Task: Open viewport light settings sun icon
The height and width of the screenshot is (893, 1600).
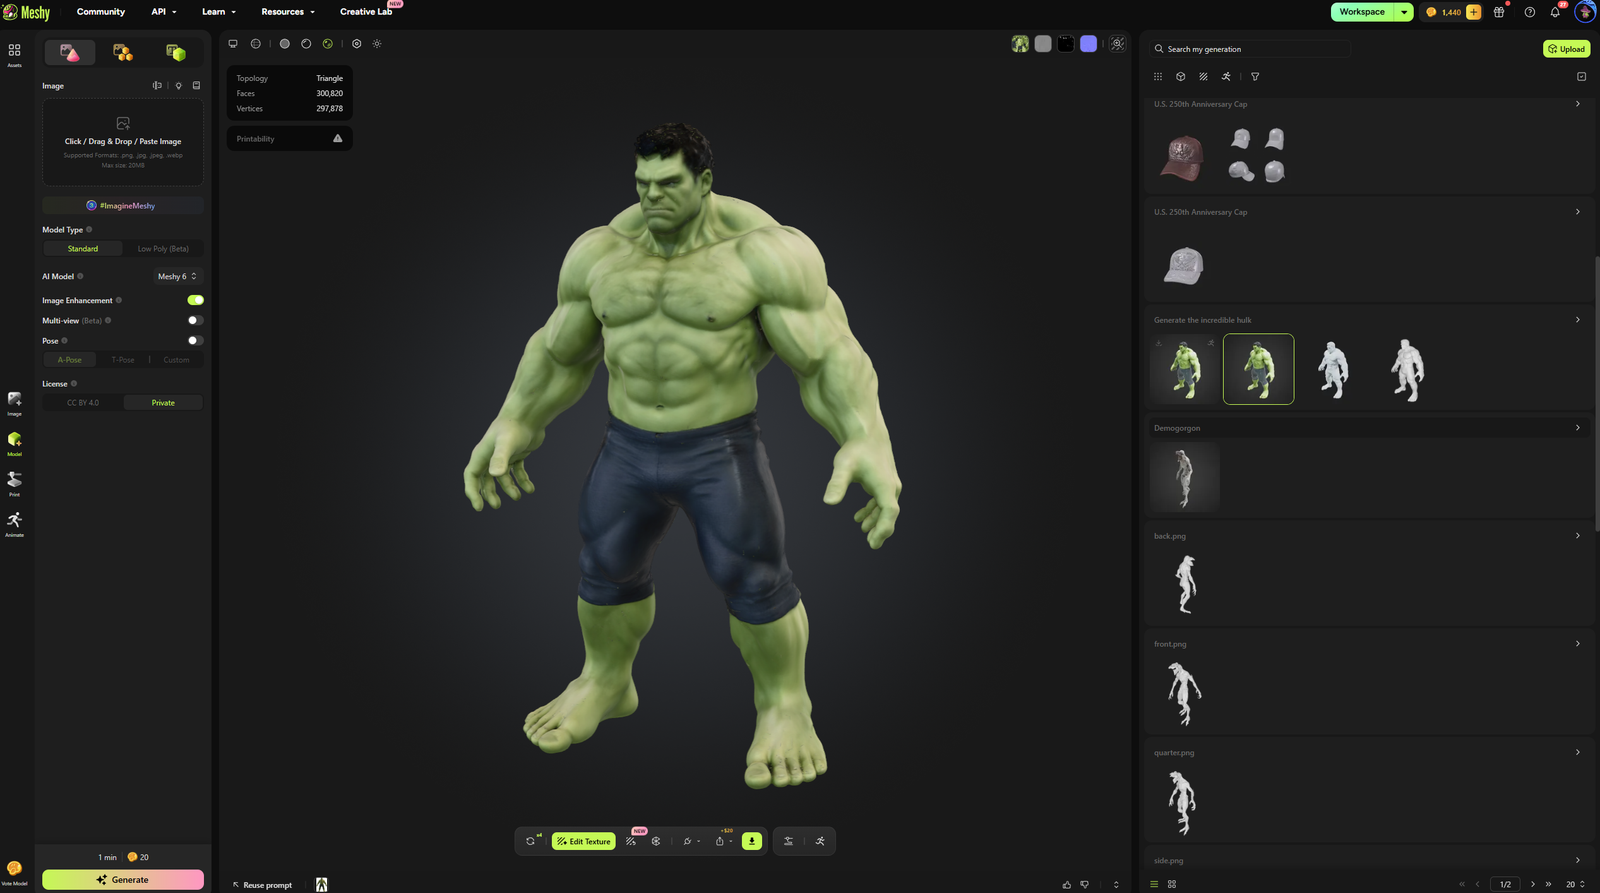Action: pos(377,44)
